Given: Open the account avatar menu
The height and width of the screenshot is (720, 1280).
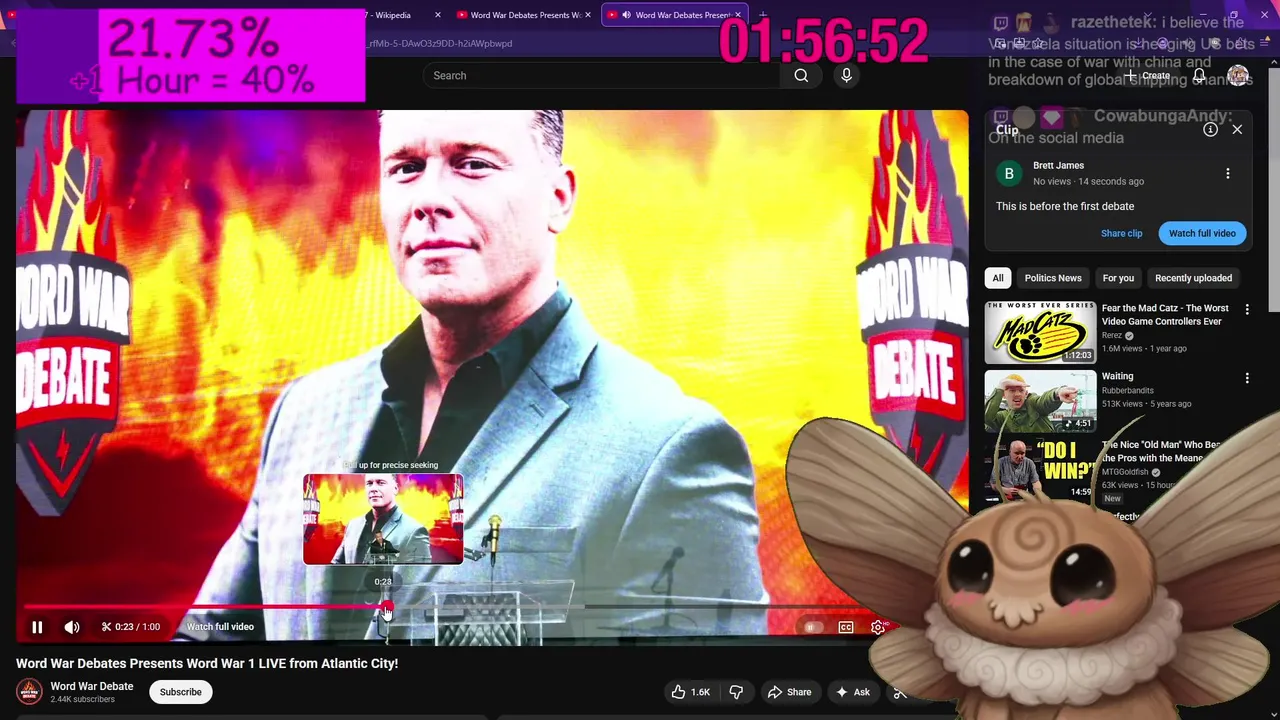Looking at the screenshot, I should pyautogui.click(x=1238, y=75).
